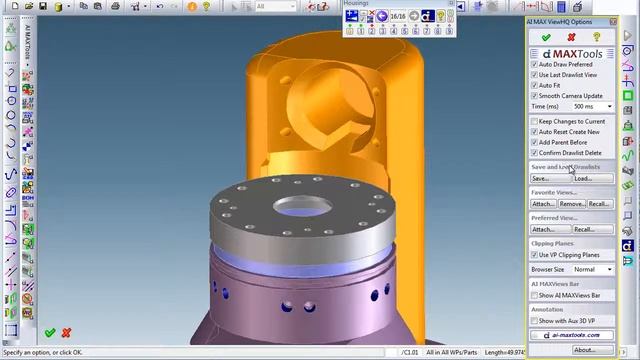Toggle Use Last Drawlist View checkbox
Image resolution: width=640 pixels, height=360 pixels.
pos(534,75)
